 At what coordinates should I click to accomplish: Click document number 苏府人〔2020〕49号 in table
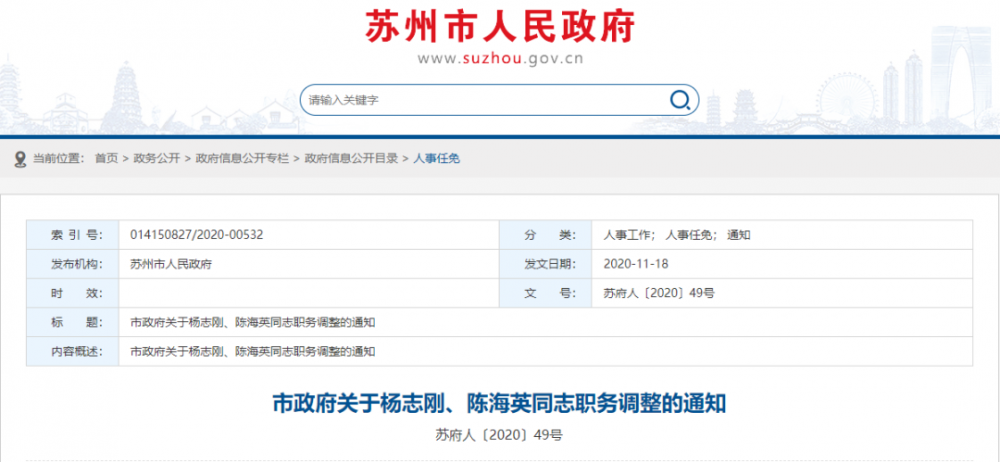click(658, 294)
